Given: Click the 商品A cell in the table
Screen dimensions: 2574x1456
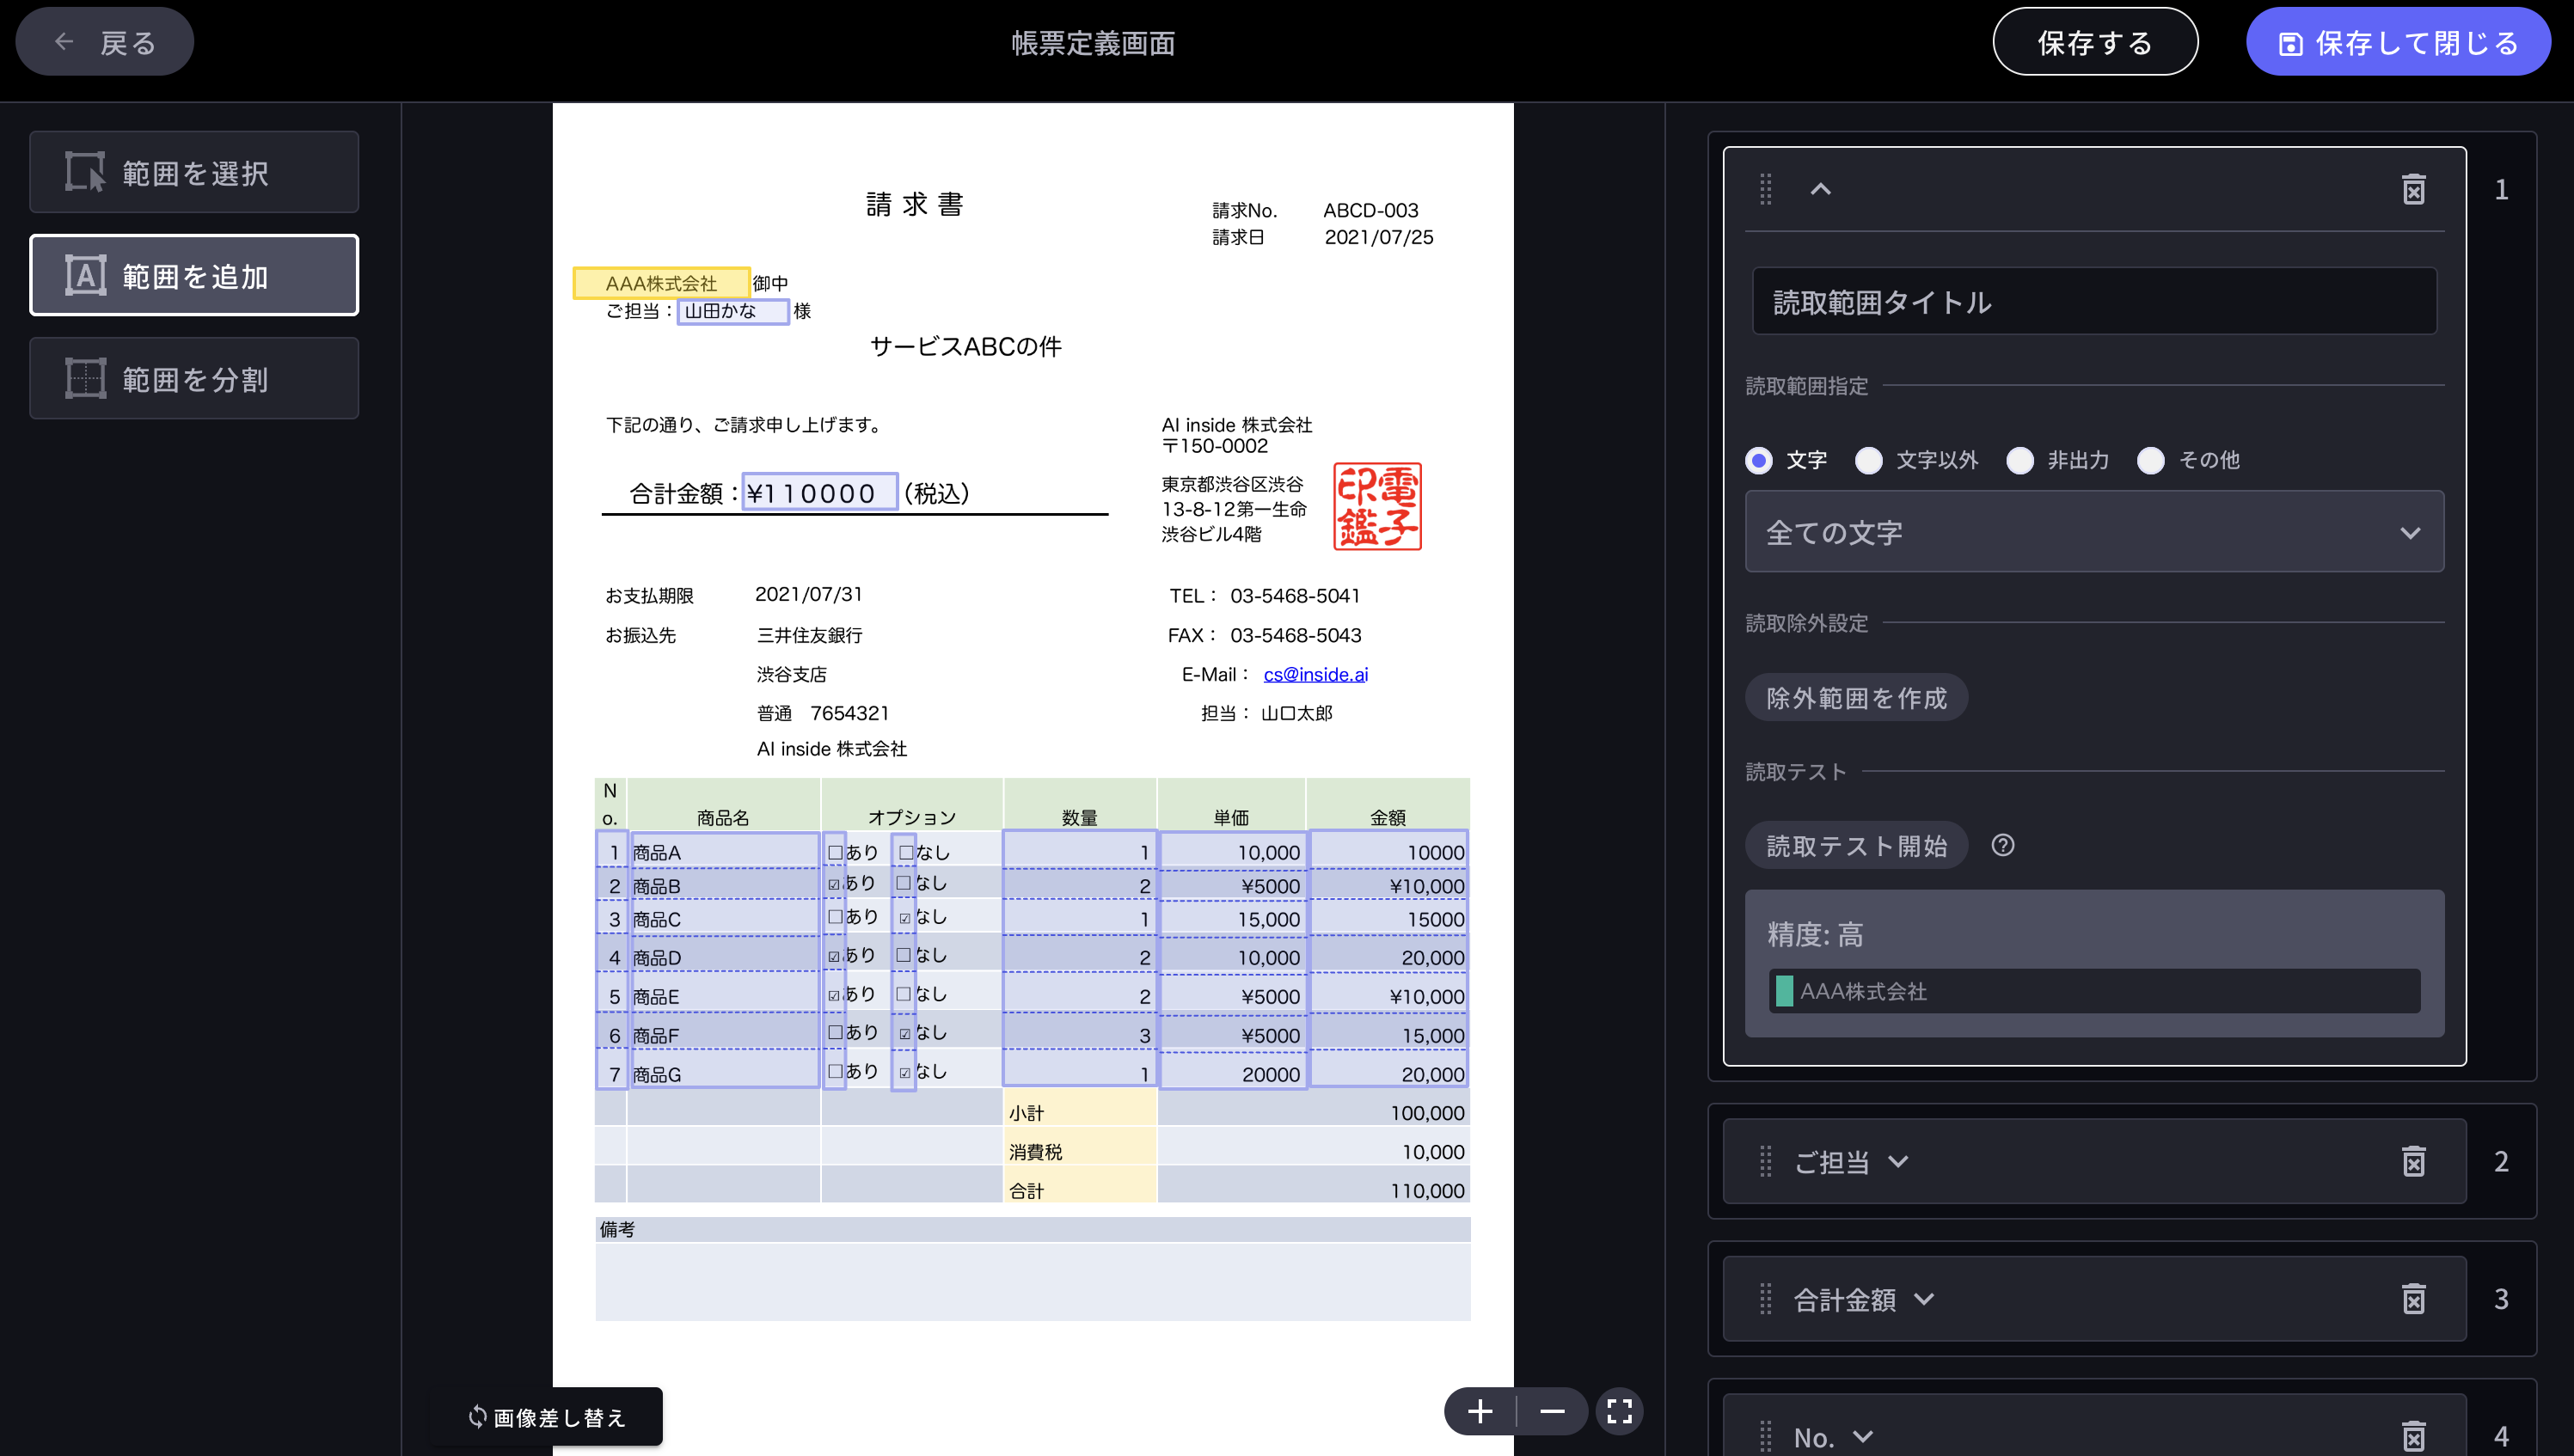Looking at the screenshot, I should (x=724, y=851).
